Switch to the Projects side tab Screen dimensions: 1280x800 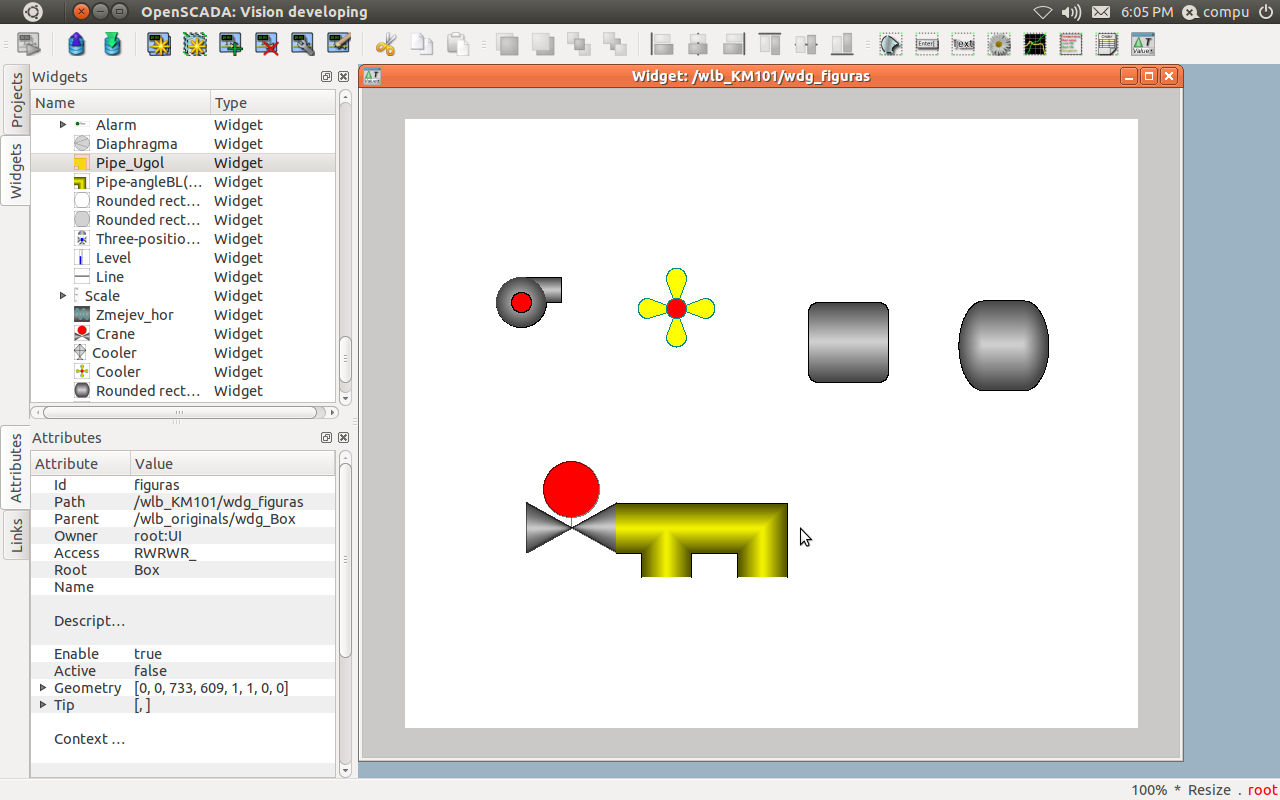pyautogui.click(x=16, y=100)
